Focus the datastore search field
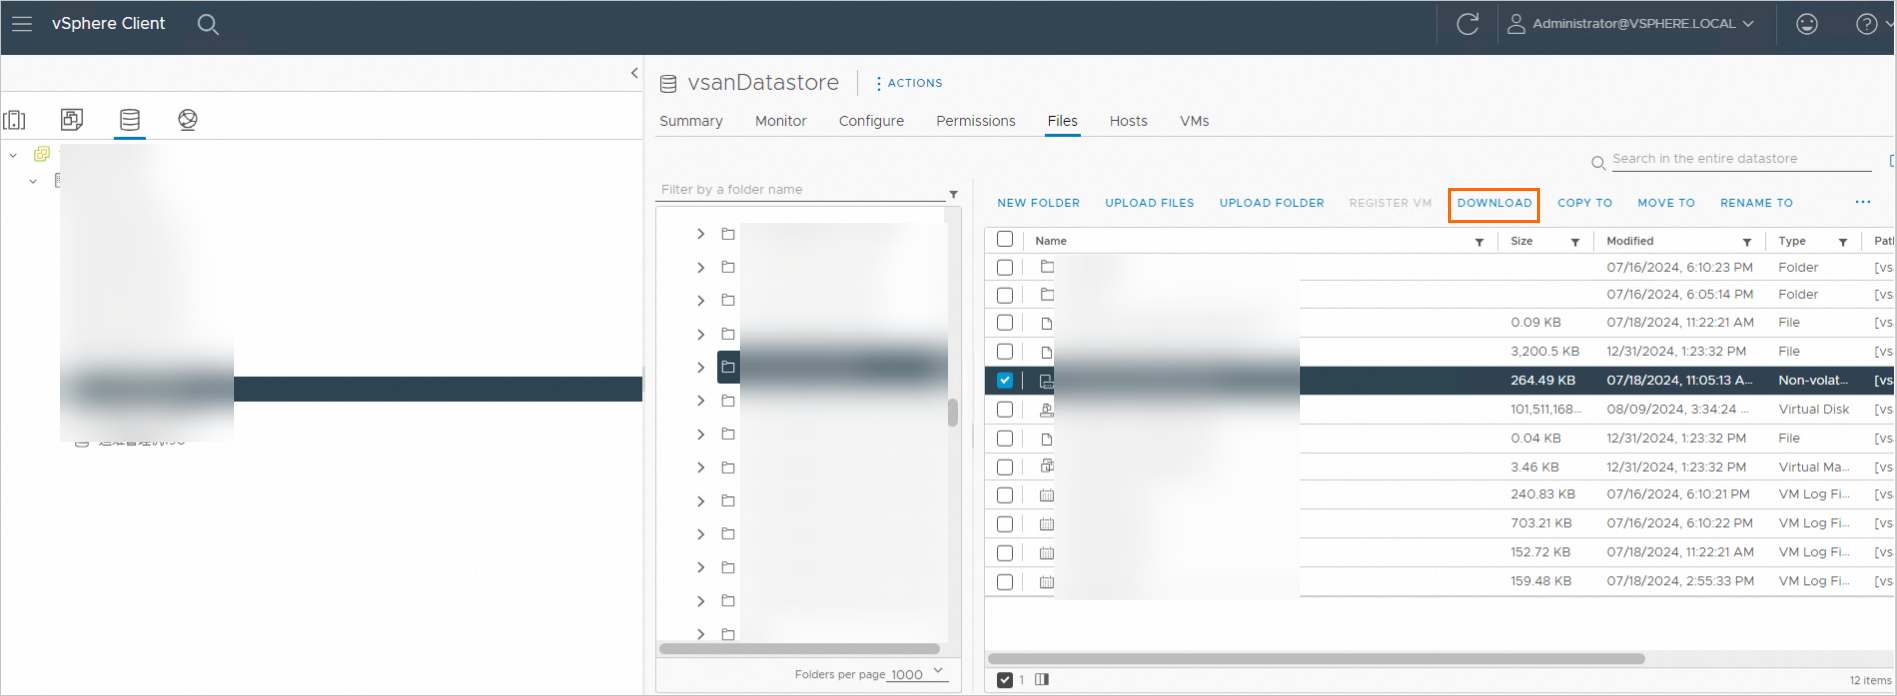This screenshot has width=1897, height=696. click(1740, 159)
